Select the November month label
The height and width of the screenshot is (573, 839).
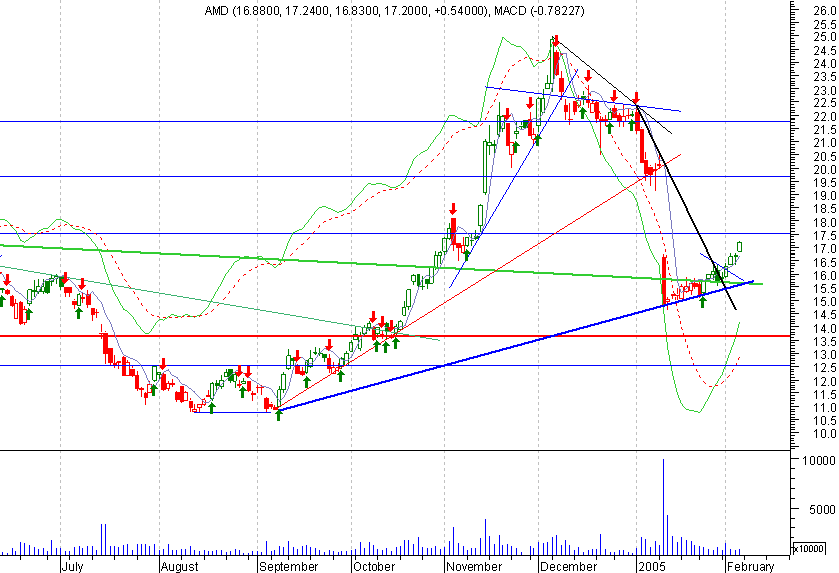pos(474,566)
